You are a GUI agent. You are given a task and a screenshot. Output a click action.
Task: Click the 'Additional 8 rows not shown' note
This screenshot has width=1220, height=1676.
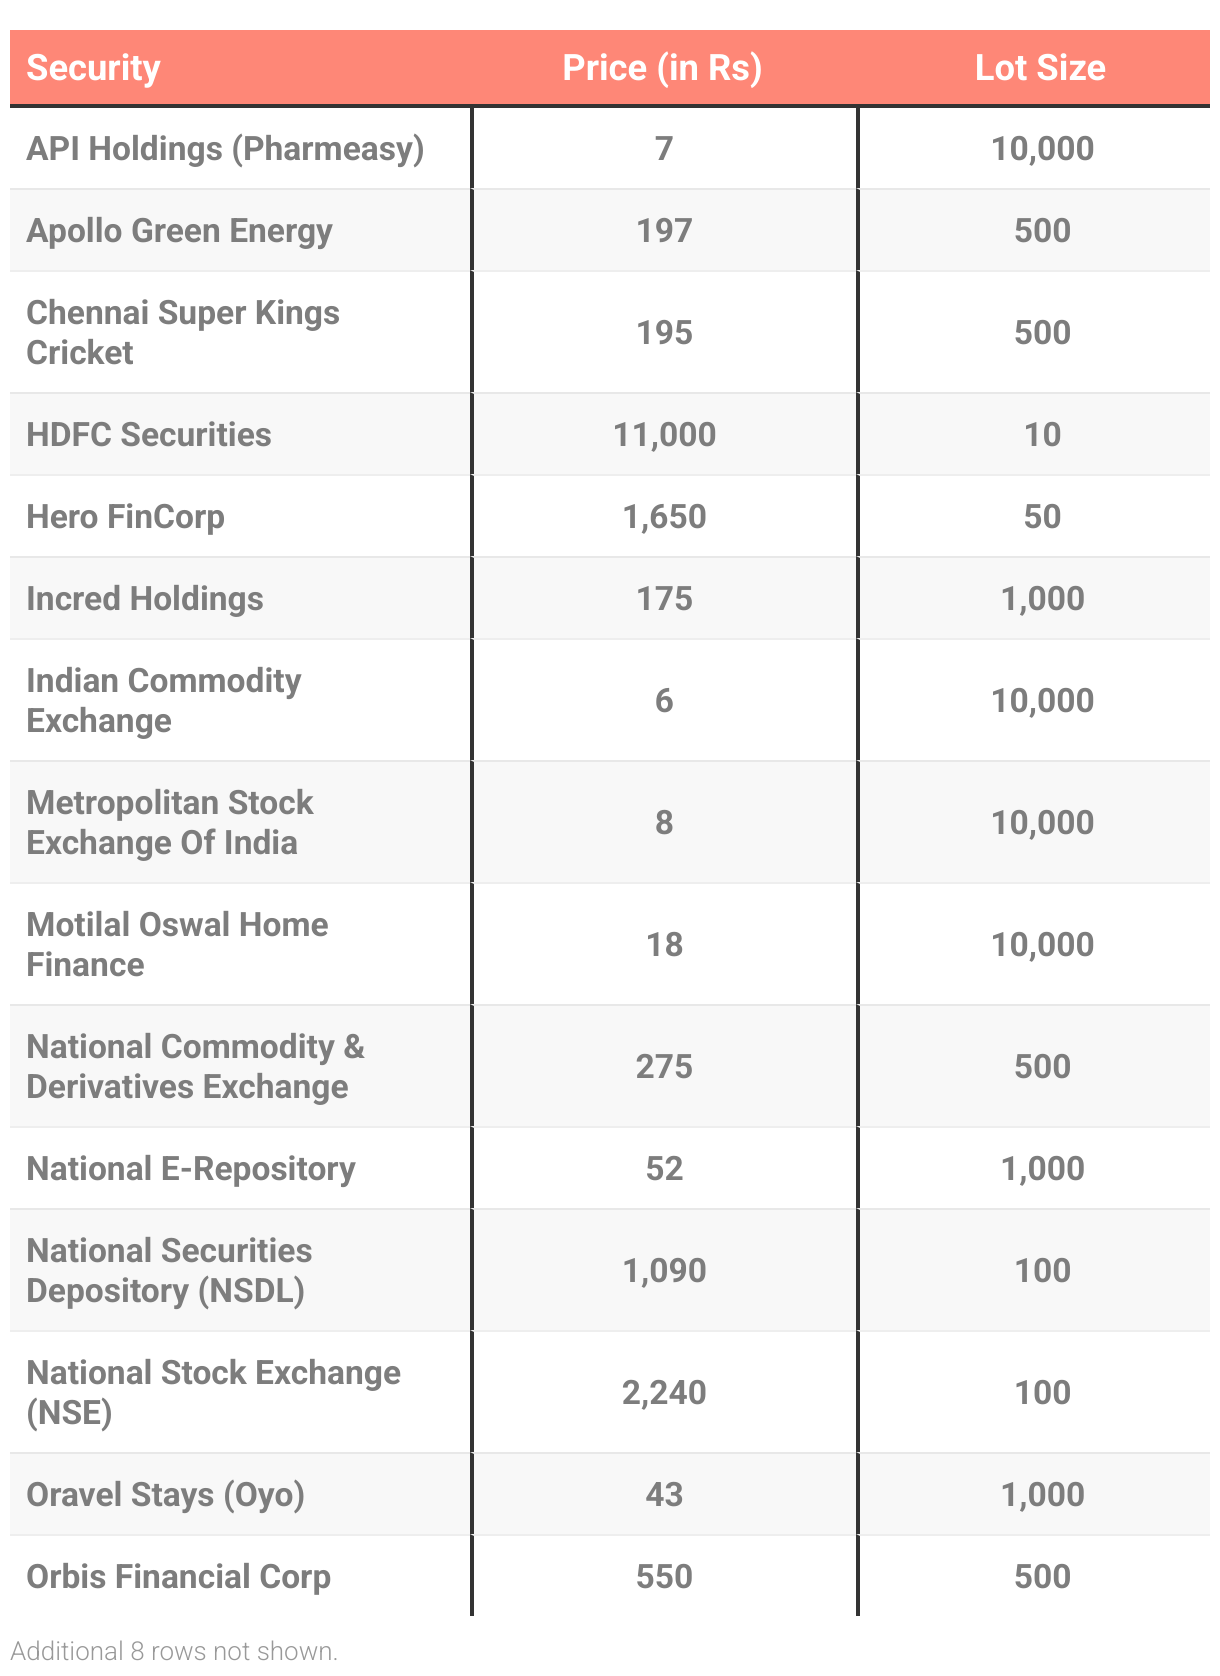click(174, 1651)
